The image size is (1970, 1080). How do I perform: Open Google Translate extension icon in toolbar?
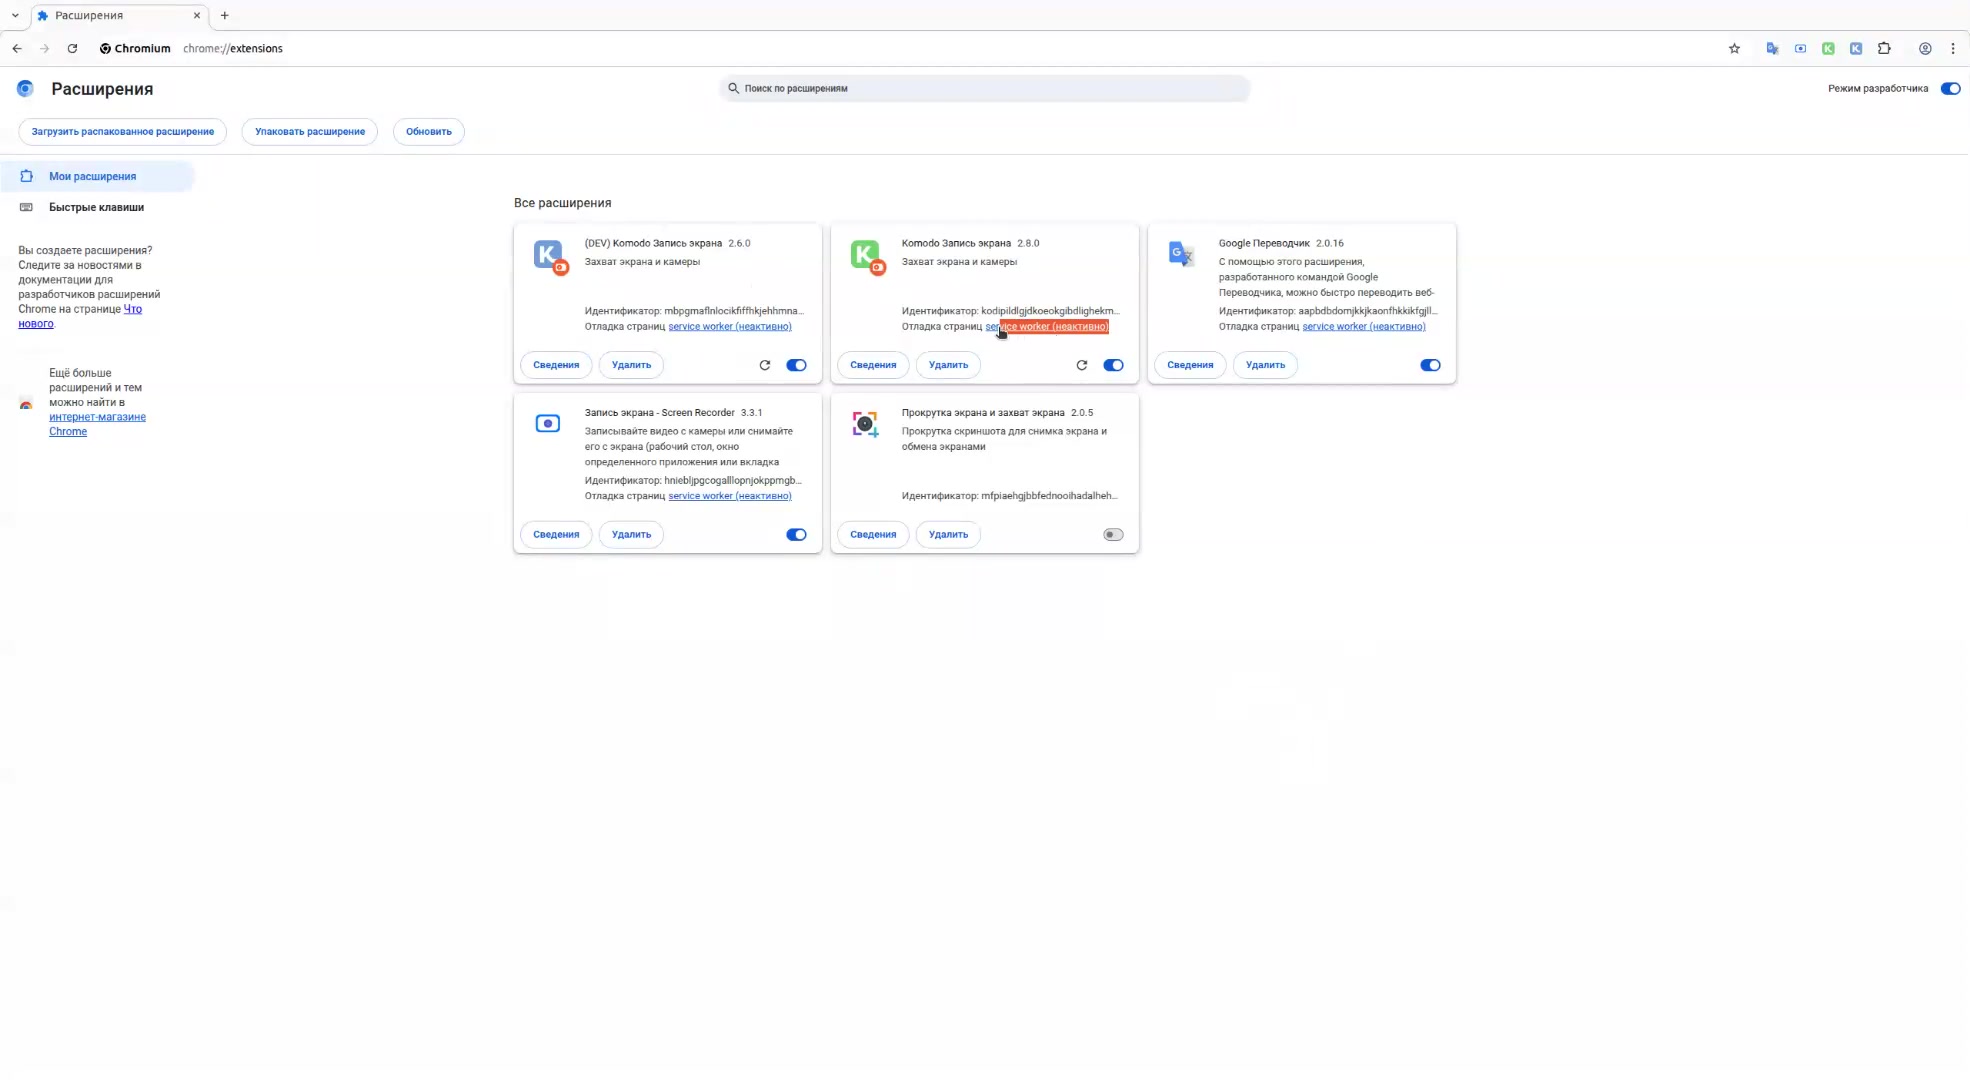coord(1772,48)
